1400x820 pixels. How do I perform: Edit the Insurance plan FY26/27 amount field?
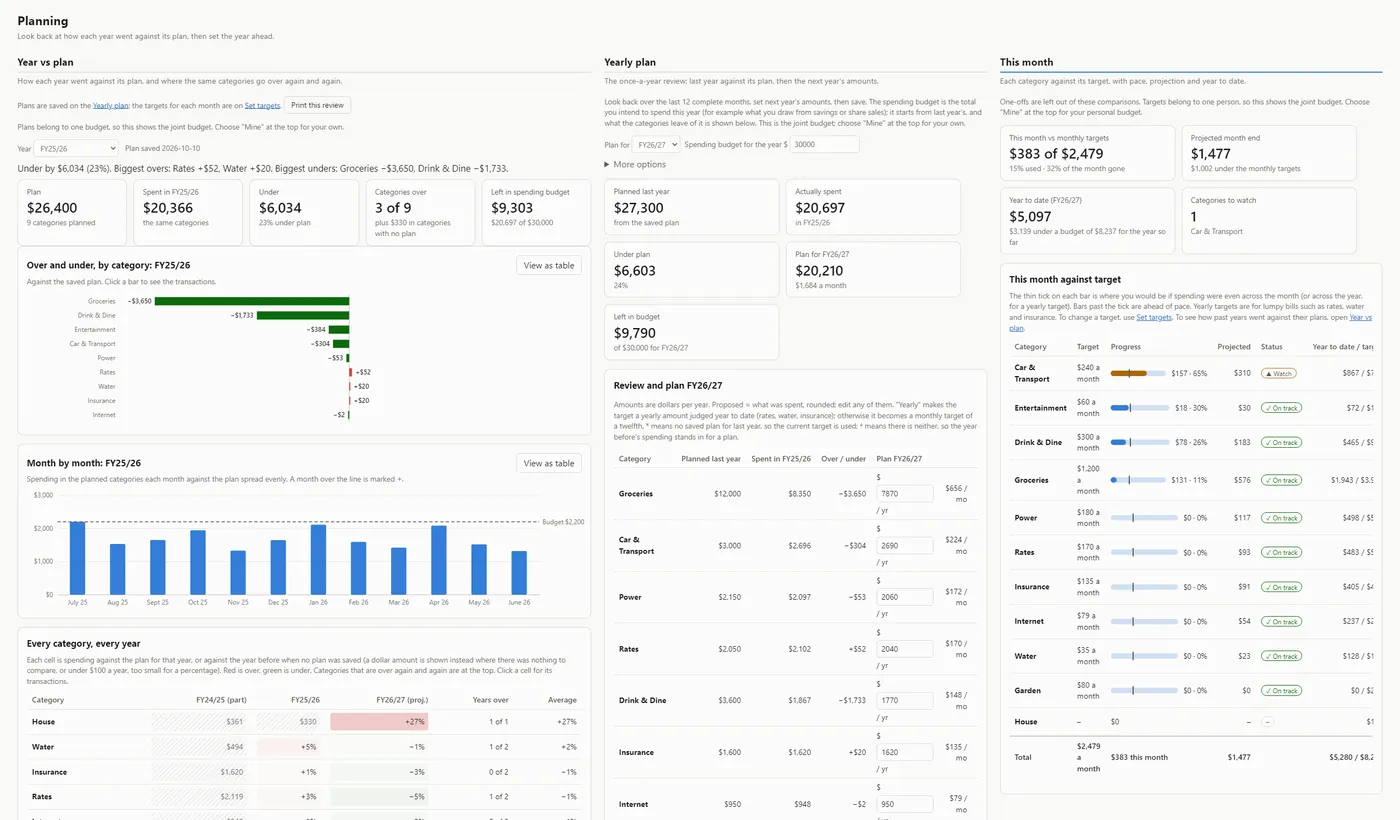tap(905, 752)
